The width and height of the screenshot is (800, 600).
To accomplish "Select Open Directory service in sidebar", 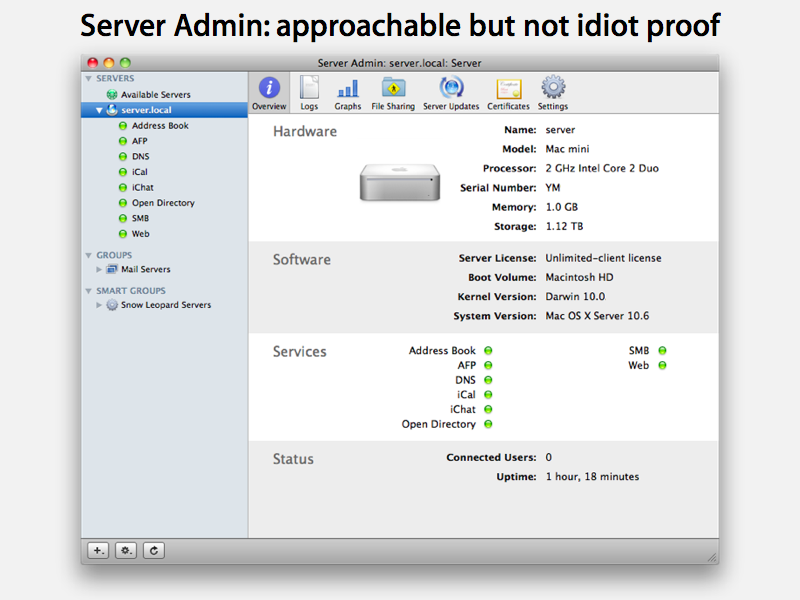I will [x=163, y=203].
